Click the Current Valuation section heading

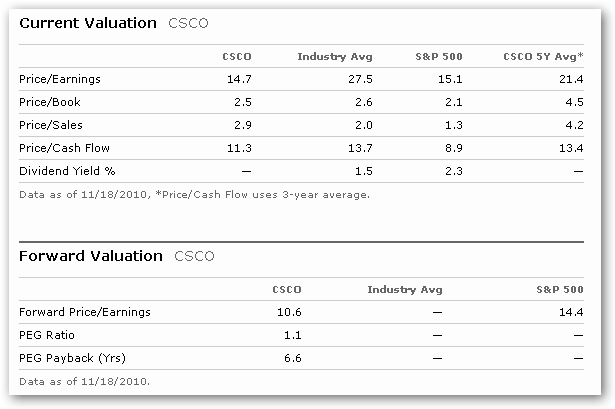point(88,23)
